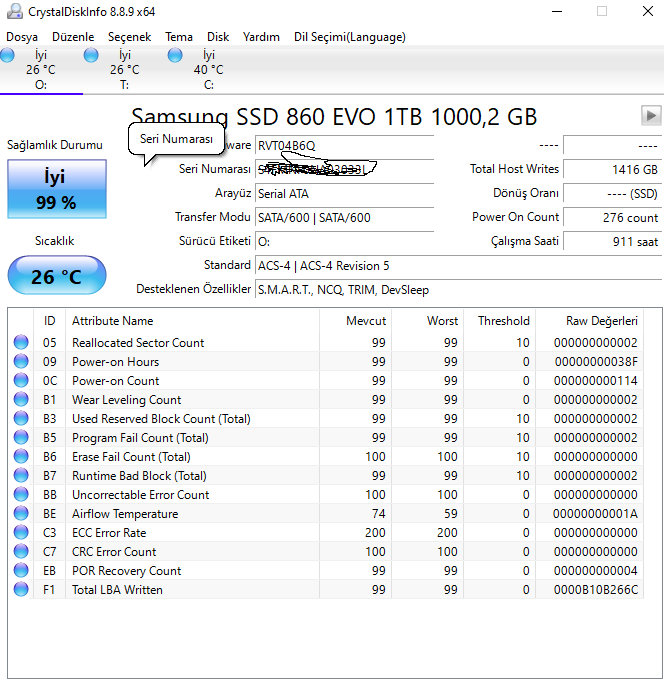The height and width of the screenshot is (679, 664).
Task: Select the Airflow Temperature attribute name
Action: (x=125, y=514)
